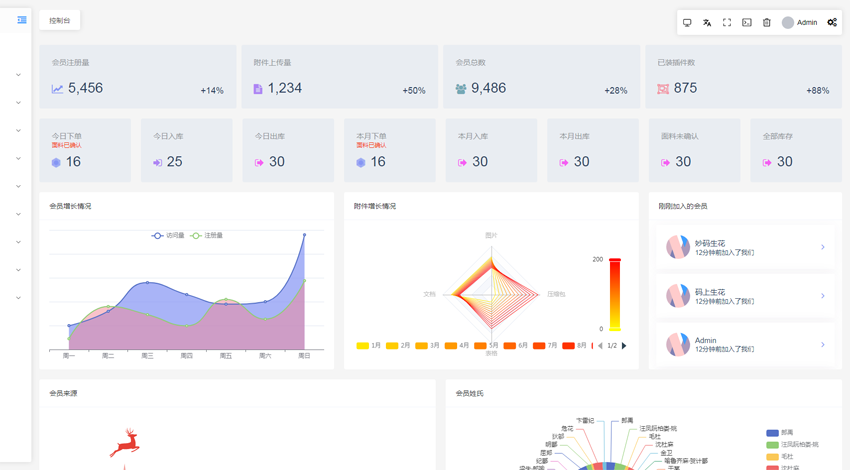Click the file icon in 附件上传量
Screen dimensions: 850x470
tap(258, 88)
